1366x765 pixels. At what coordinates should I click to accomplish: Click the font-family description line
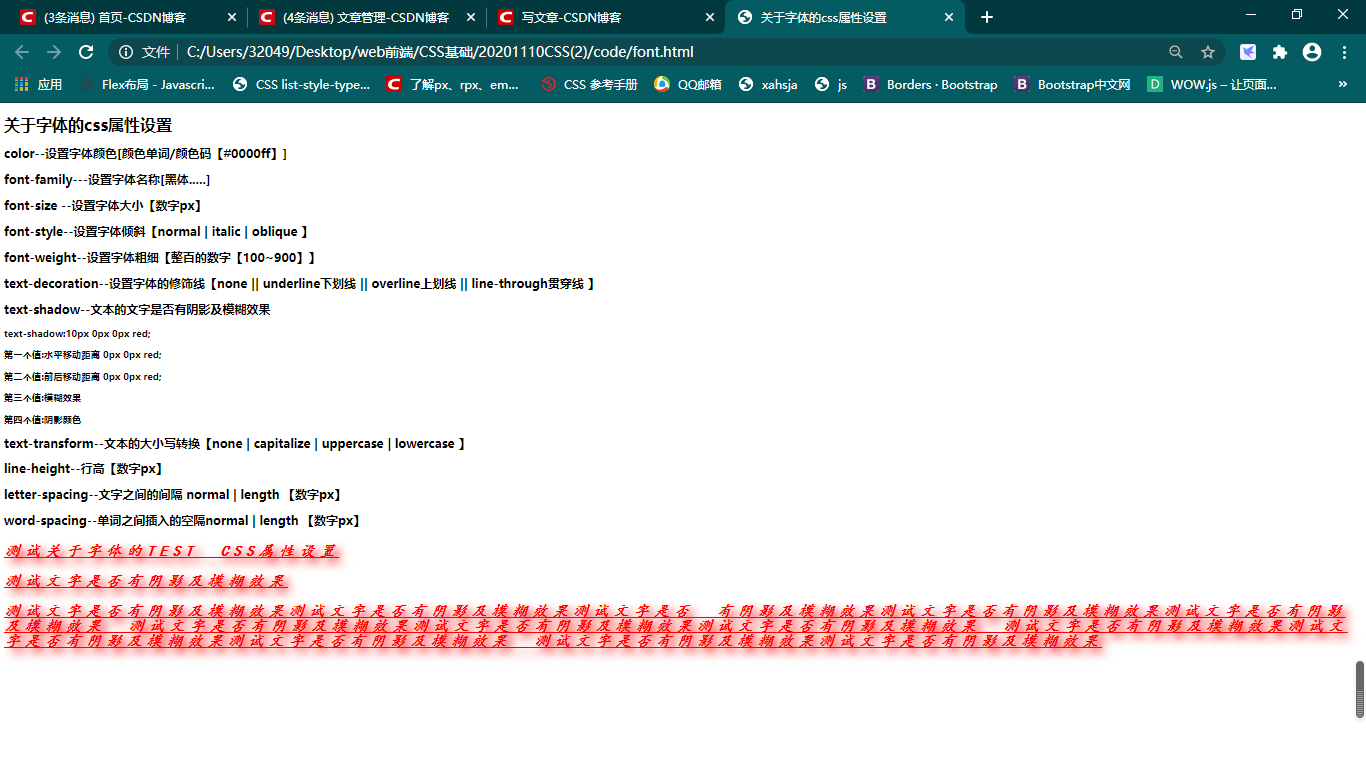[107, 180]
